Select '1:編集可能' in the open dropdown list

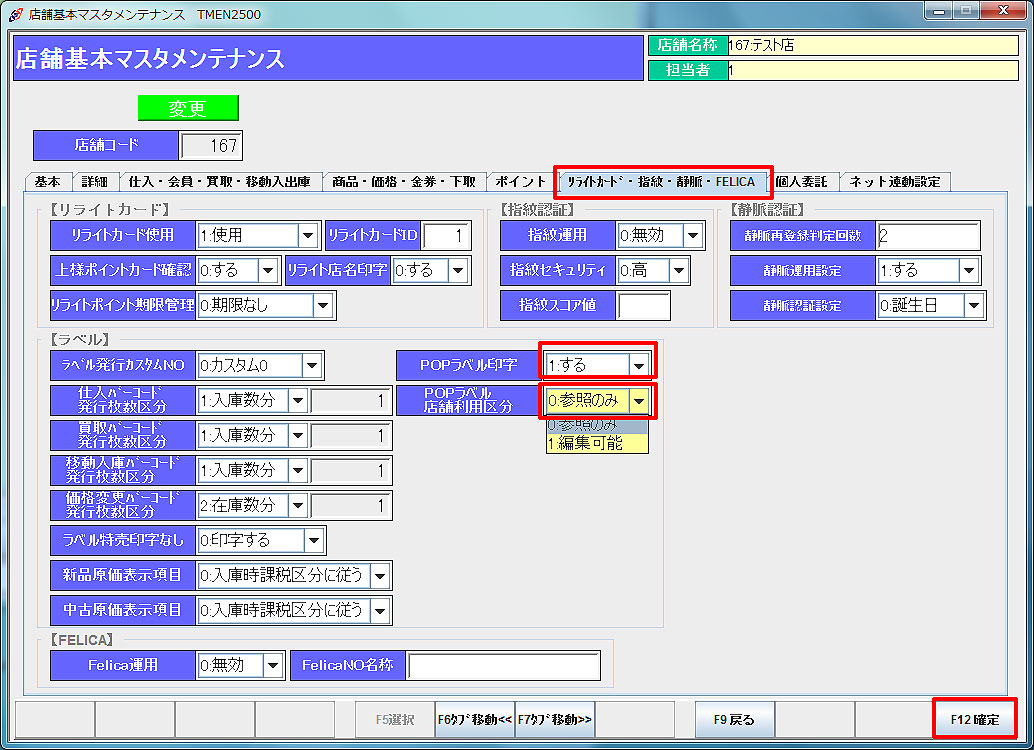pyautogui.click(x=596, y=443)
